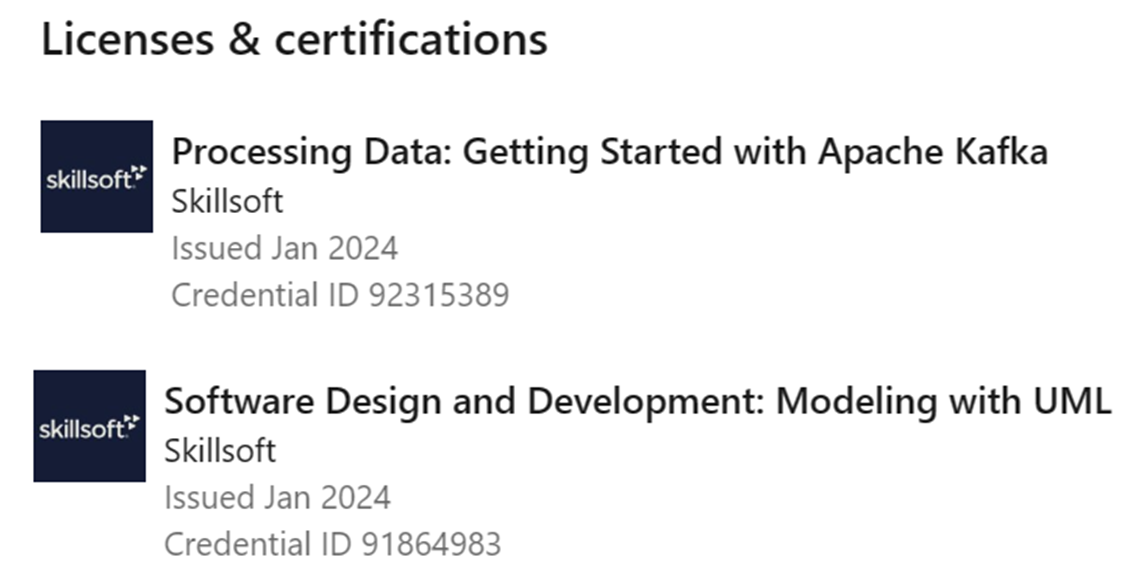Viewport: 1130px width, 571px height.
Task: Click the Skillsoft logo beside Apache Kafka certification
Action: (x=96, y=176)
